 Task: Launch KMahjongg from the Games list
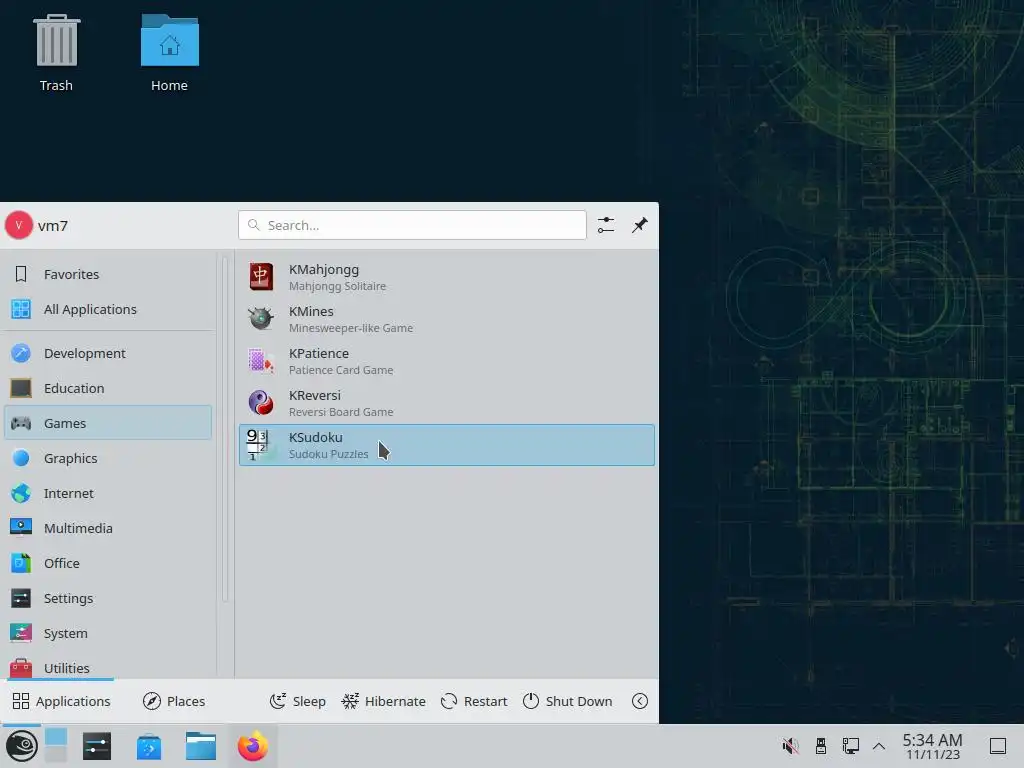[446, 277]
